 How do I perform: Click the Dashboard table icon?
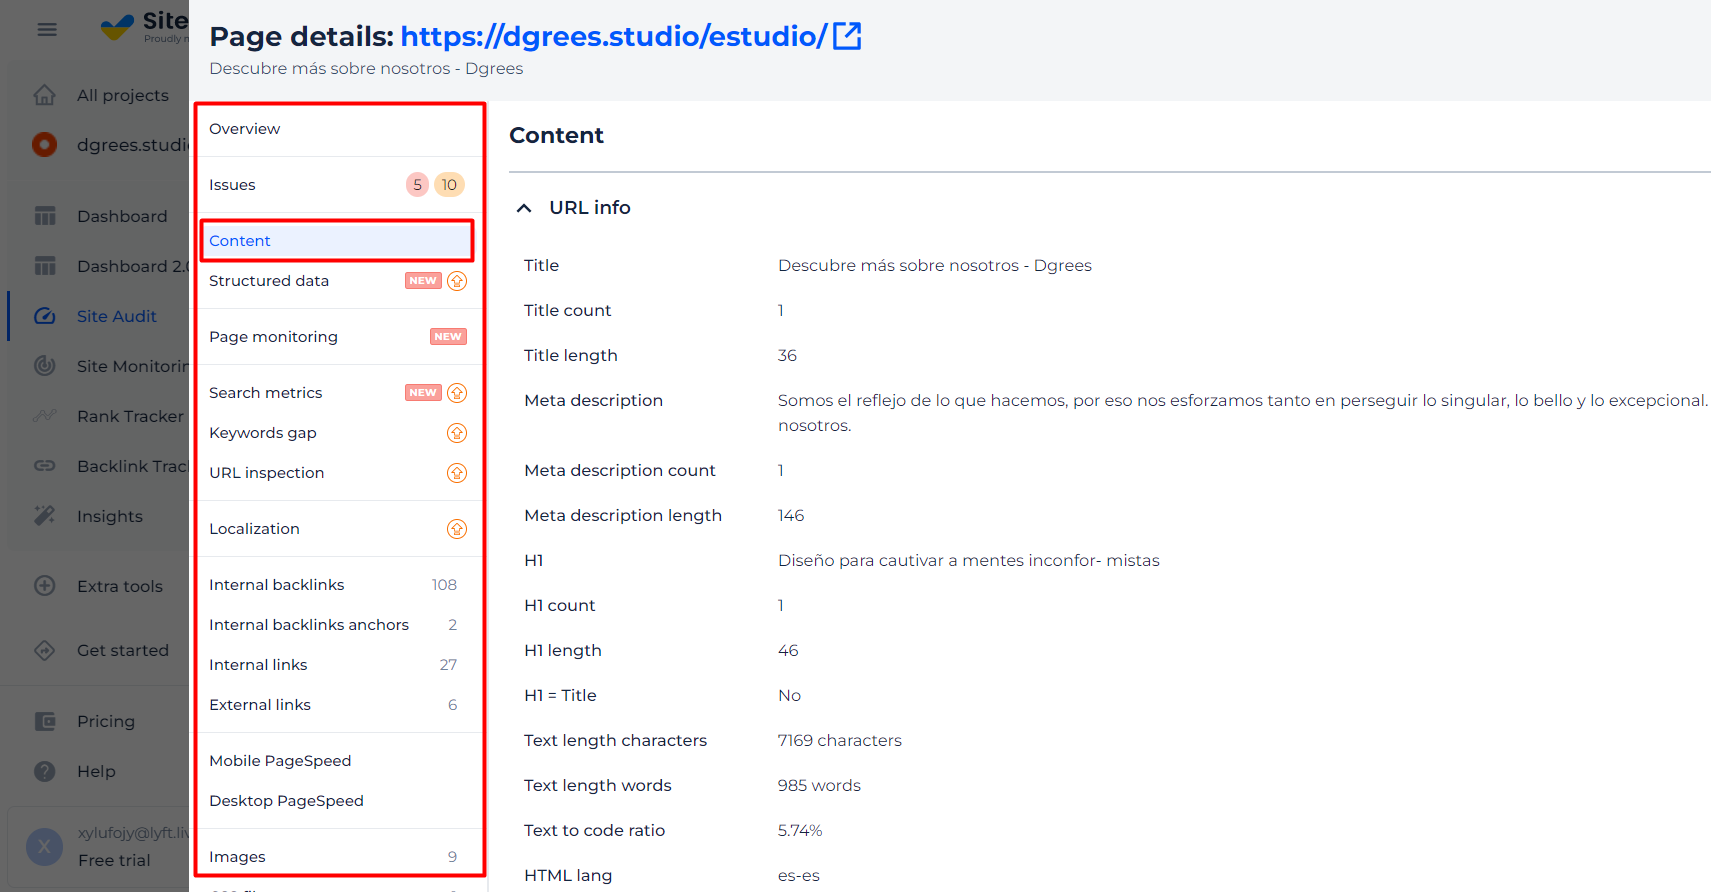pyautogui.click(x=45, y=216)
